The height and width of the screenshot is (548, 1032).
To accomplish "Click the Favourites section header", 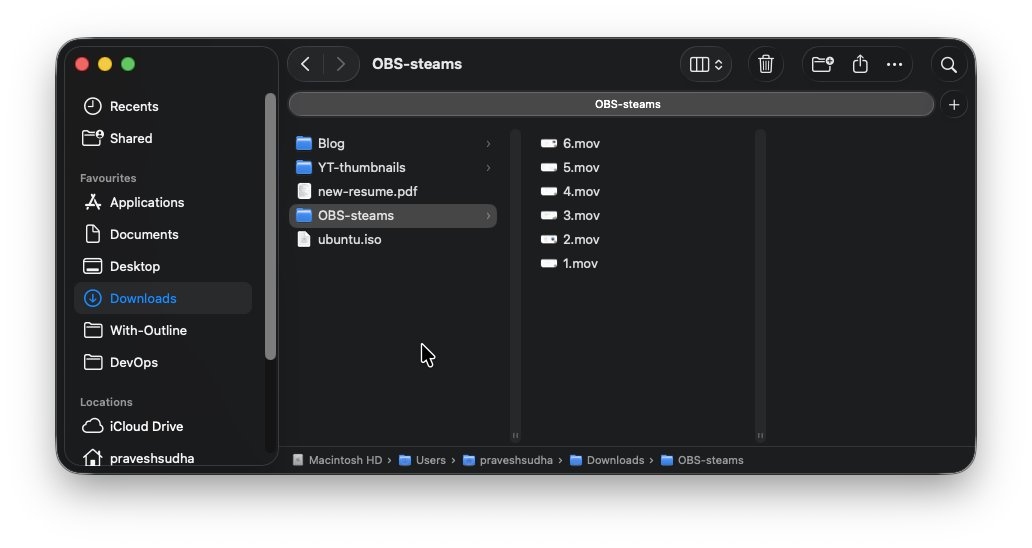I will [x=108, y=178].
